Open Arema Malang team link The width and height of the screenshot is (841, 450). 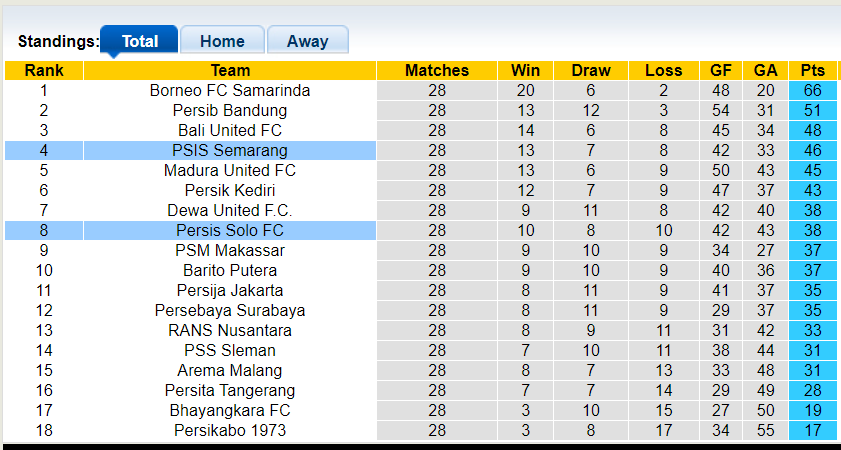coord(230,370)
